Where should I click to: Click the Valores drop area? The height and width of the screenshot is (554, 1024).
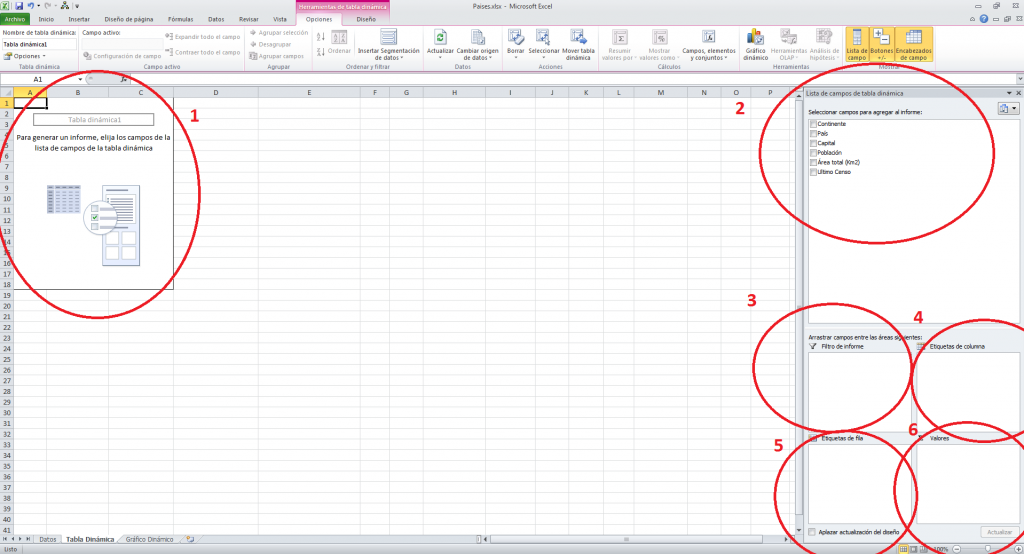pos(968,483)
